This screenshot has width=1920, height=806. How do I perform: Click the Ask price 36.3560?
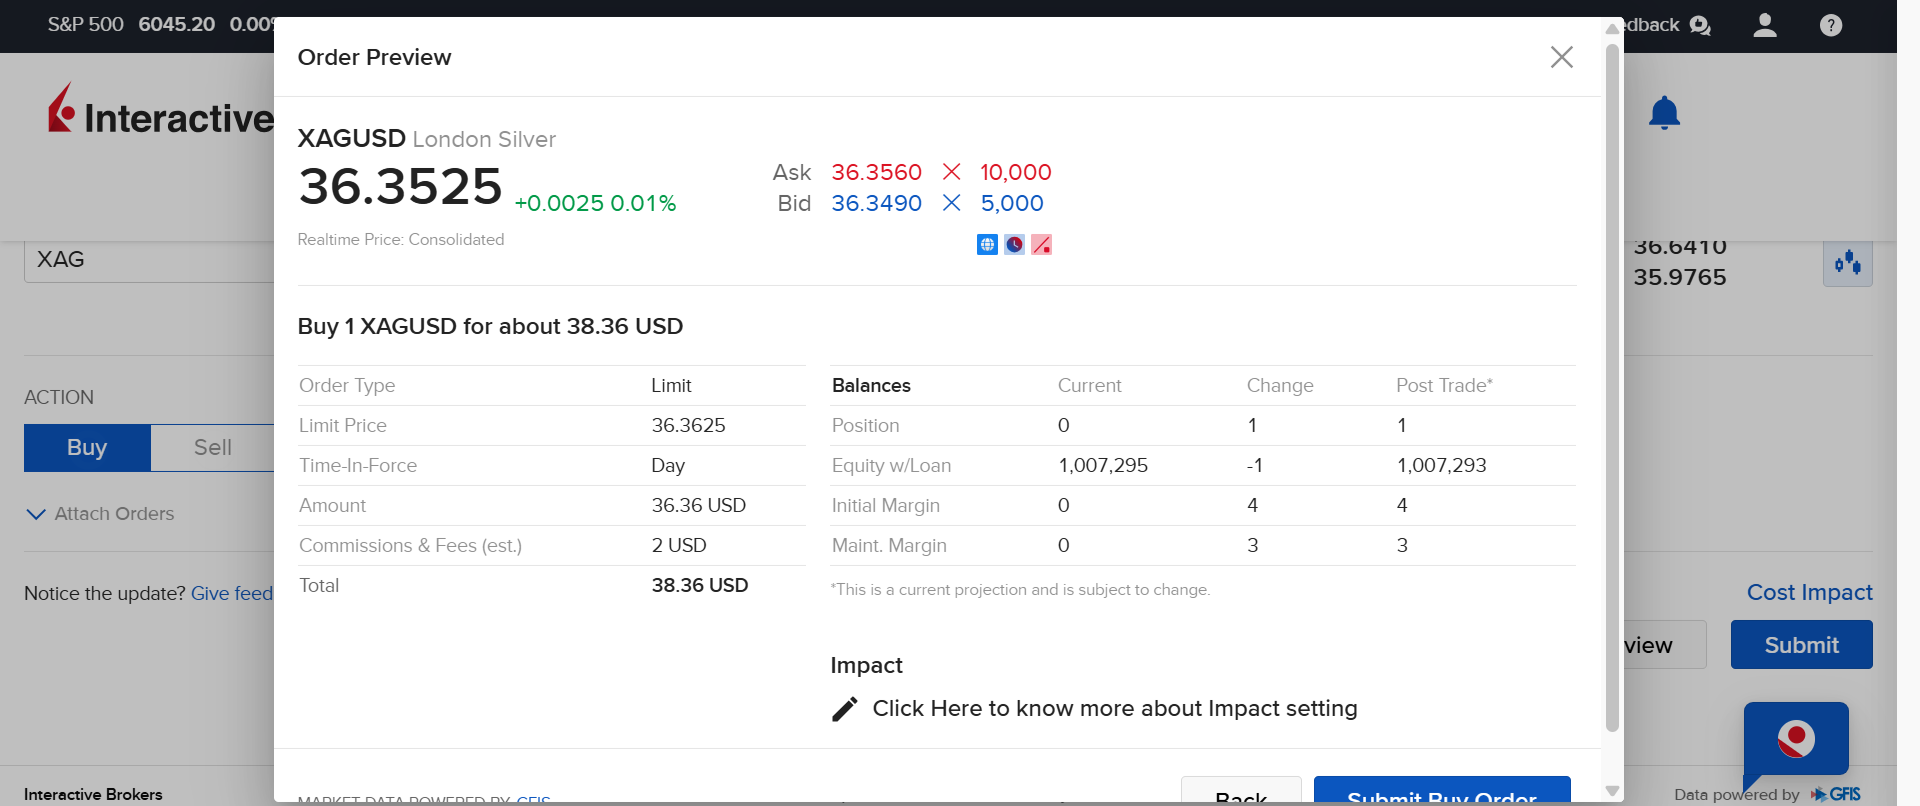click(876, 172)
